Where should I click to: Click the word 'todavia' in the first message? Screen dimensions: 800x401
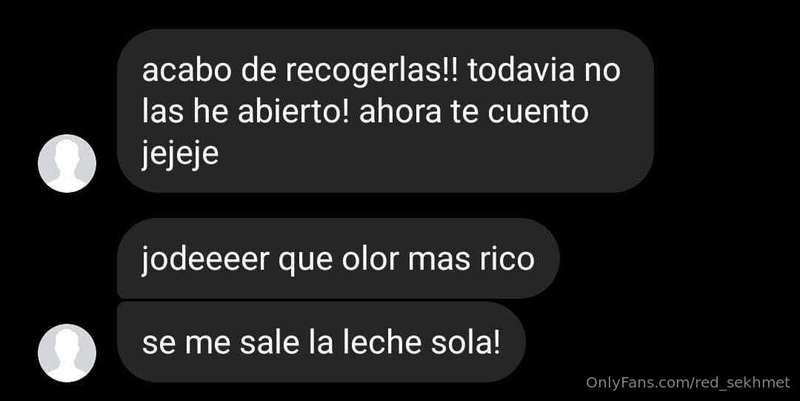coord(517,70)
